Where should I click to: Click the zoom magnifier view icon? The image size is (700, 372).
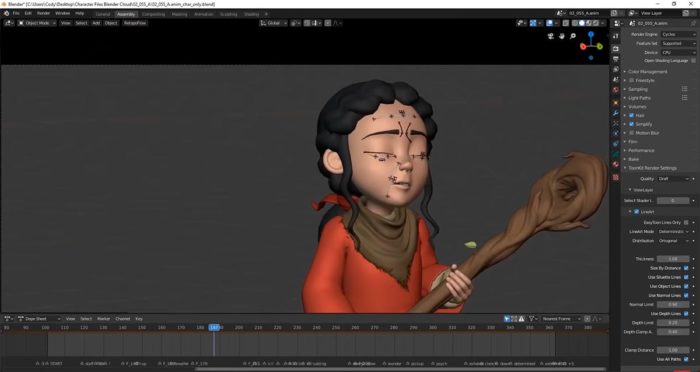point(573,36)
